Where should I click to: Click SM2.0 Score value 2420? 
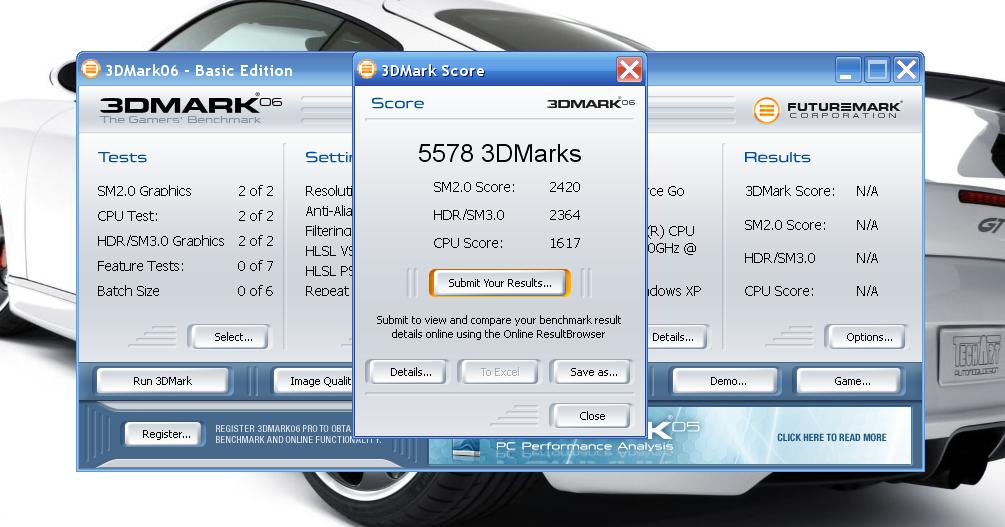tap(565, 187)
